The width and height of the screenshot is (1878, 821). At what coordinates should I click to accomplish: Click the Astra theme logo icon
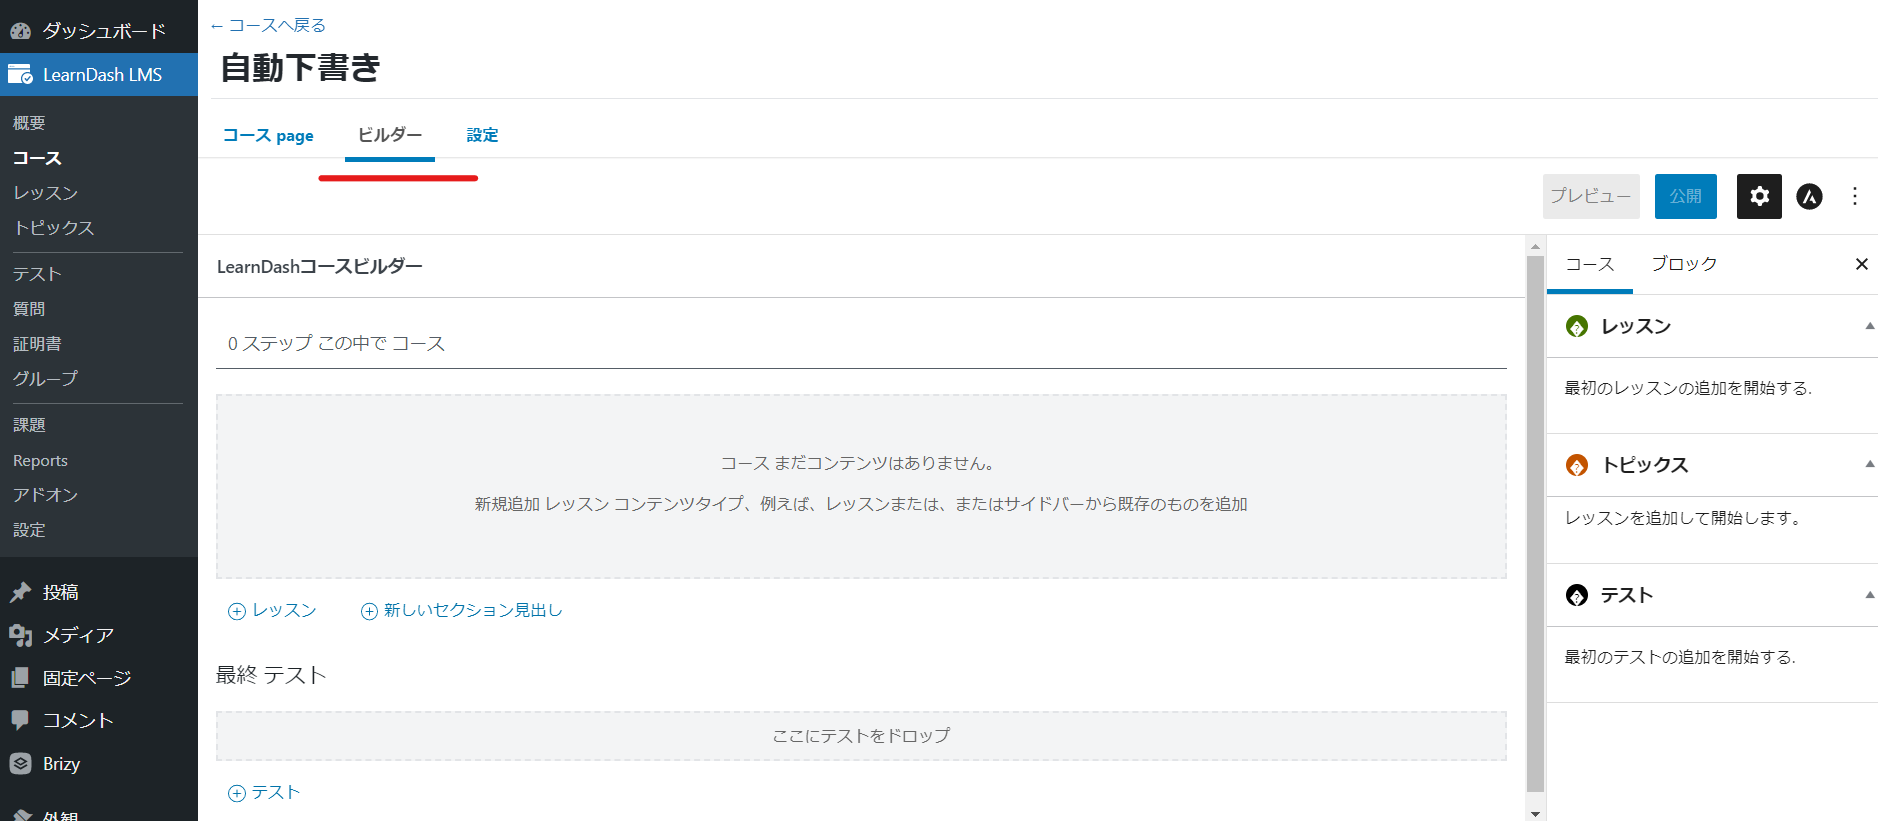point(1809,196)
